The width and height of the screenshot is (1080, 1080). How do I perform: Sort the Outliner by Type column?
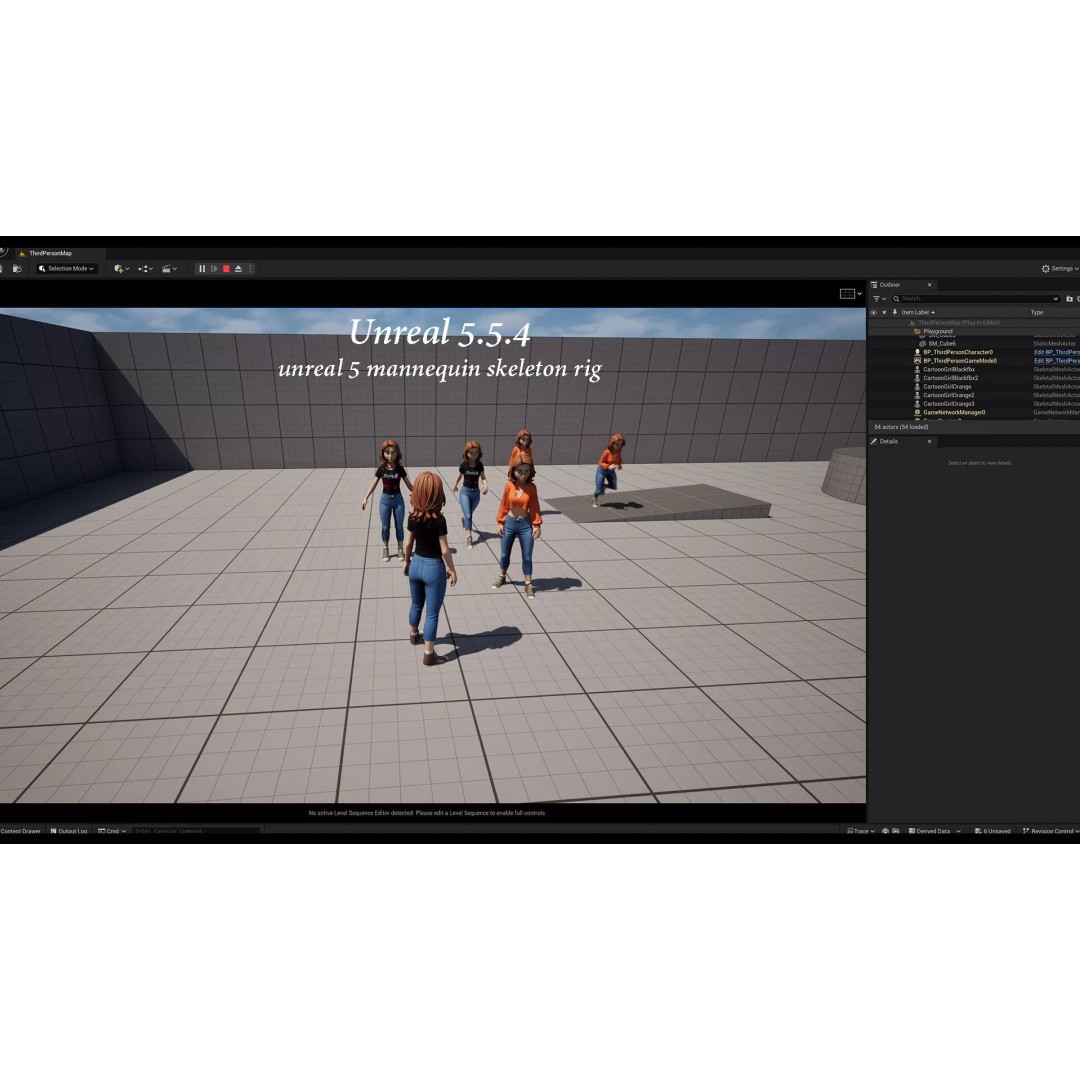pyautogui.click(x=1037, y=313)
